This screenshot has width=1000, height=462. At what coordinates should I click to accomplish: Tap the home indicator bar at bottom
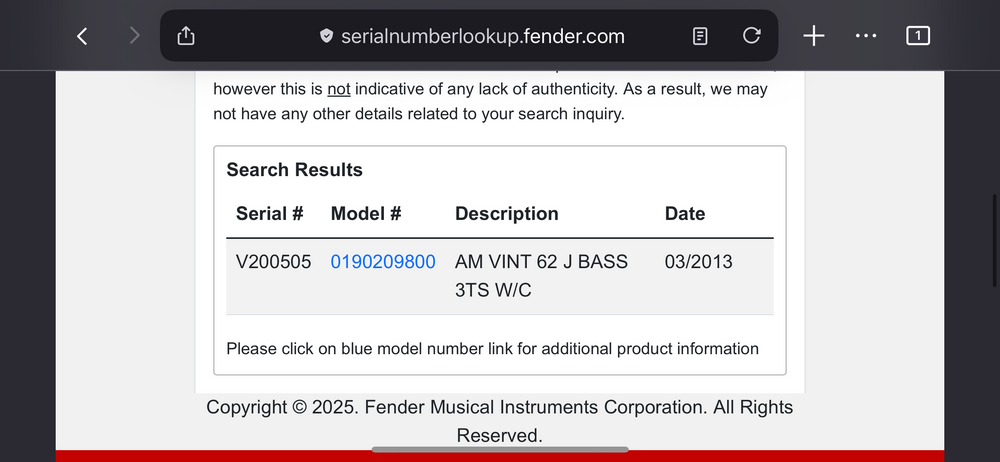point(500,450)
